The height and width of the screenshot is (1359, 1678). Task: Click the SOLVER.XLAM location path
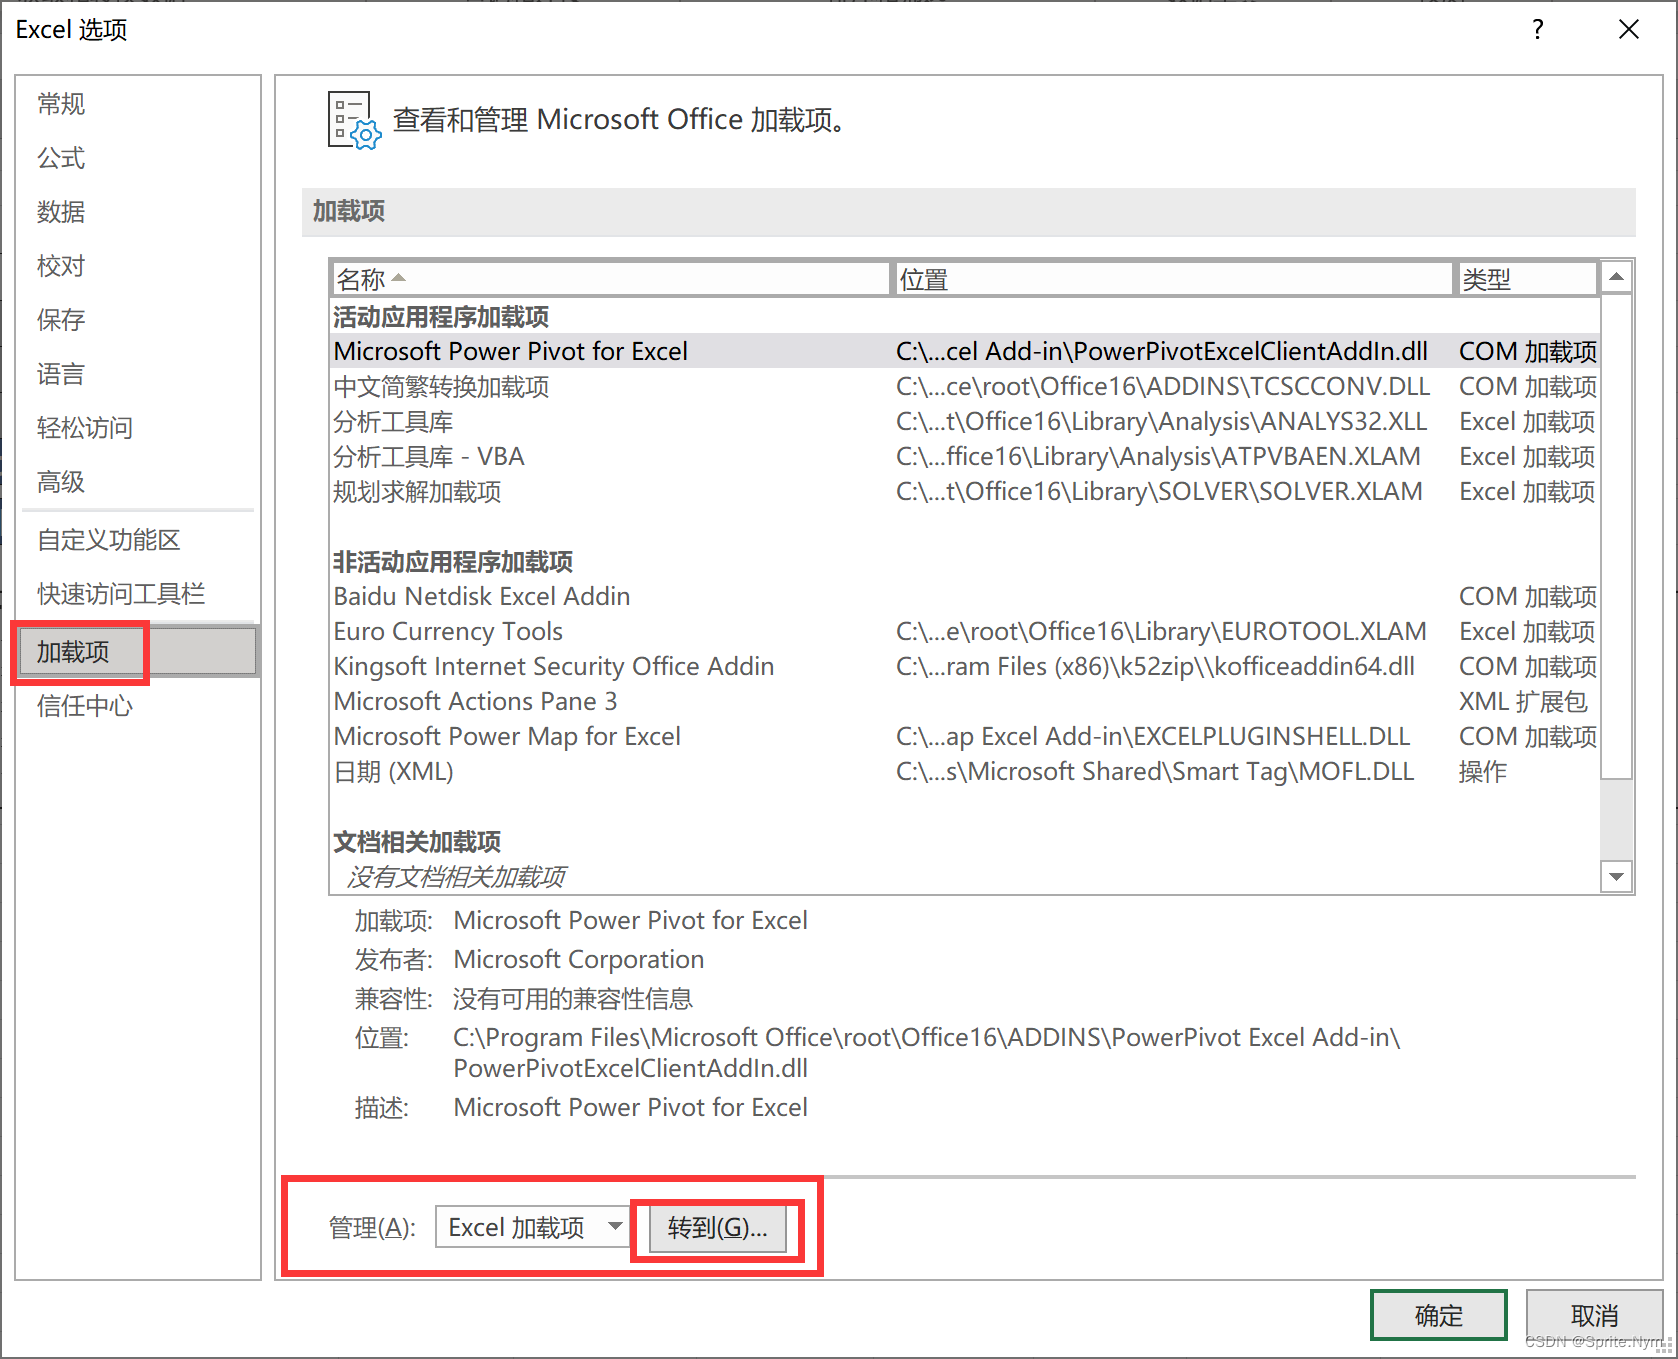pyautogui.click(x=1159, y=491)
